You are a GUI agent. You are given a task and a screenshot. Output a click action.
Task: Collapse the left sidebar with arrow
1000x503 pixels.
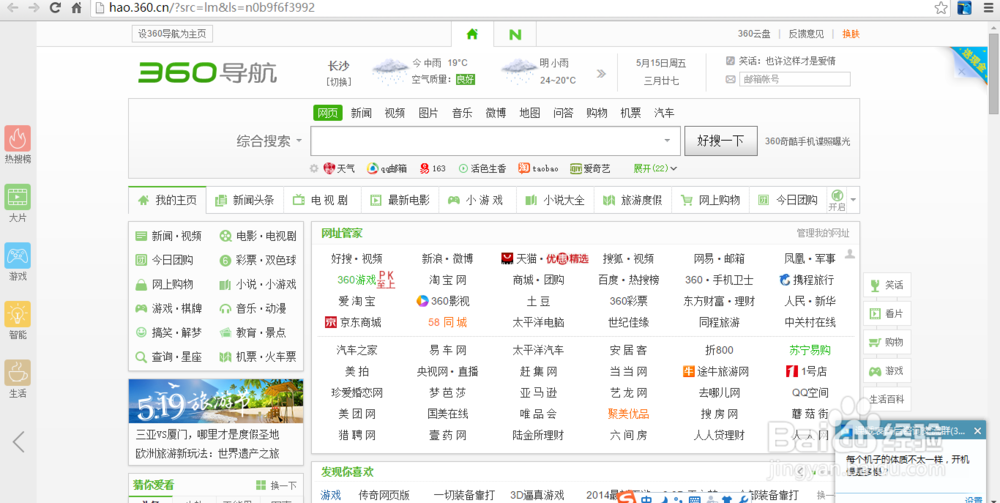coord(18,441)
